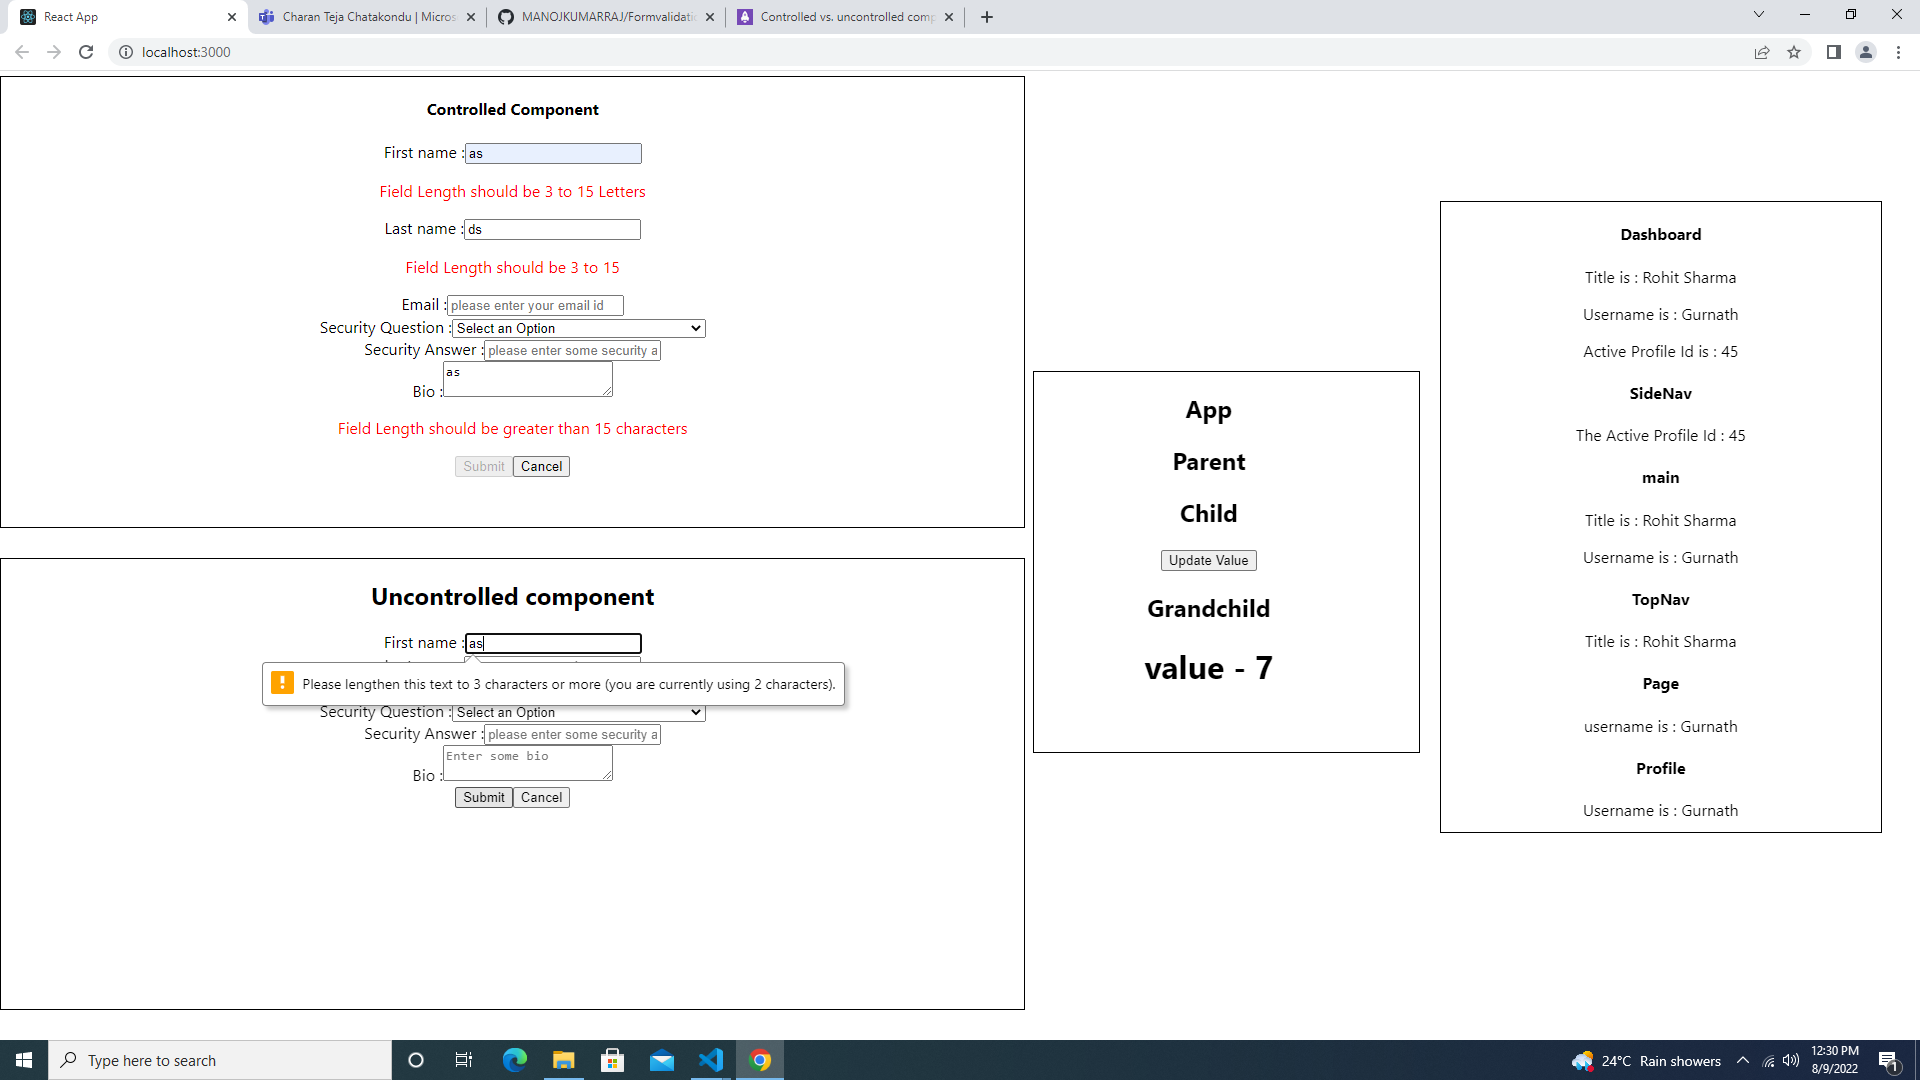The width and height of the screenshot is (1920, 1080).
Task: Reload the localhost:3000 page
Action: pos(86,52)
